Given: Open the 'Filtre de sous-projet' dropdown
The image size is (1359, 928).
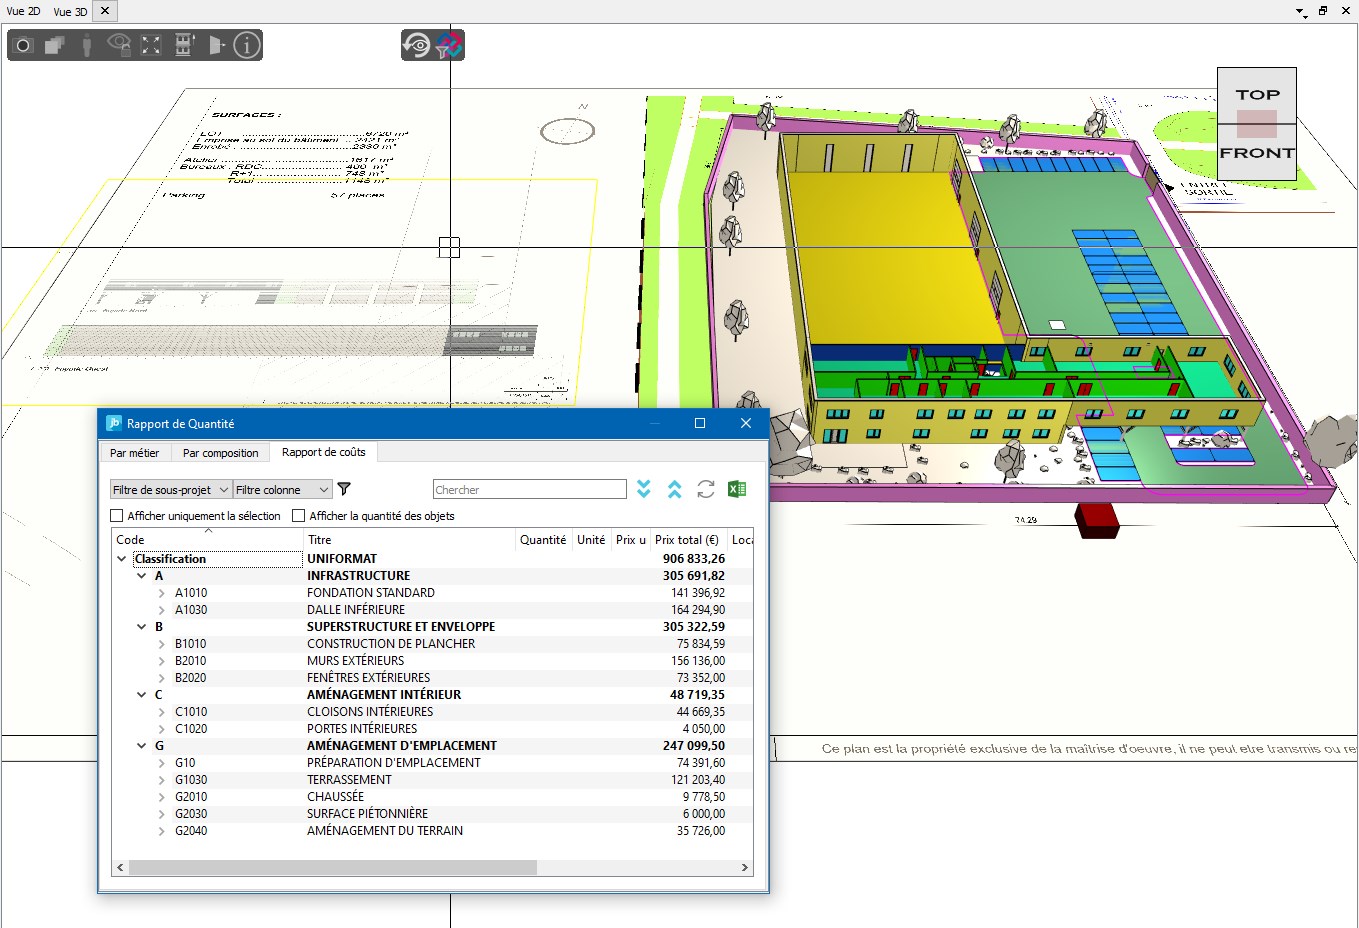Looking at the screenshot, I should [171, 490].
